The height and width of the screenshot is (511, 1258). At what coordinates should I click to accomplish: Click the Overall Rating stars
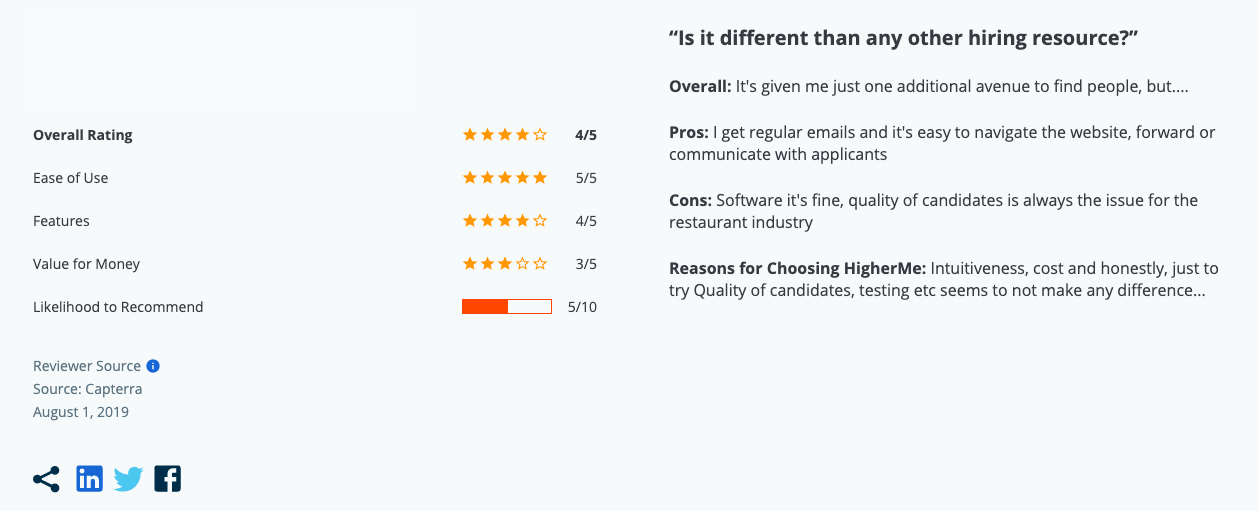504,135
